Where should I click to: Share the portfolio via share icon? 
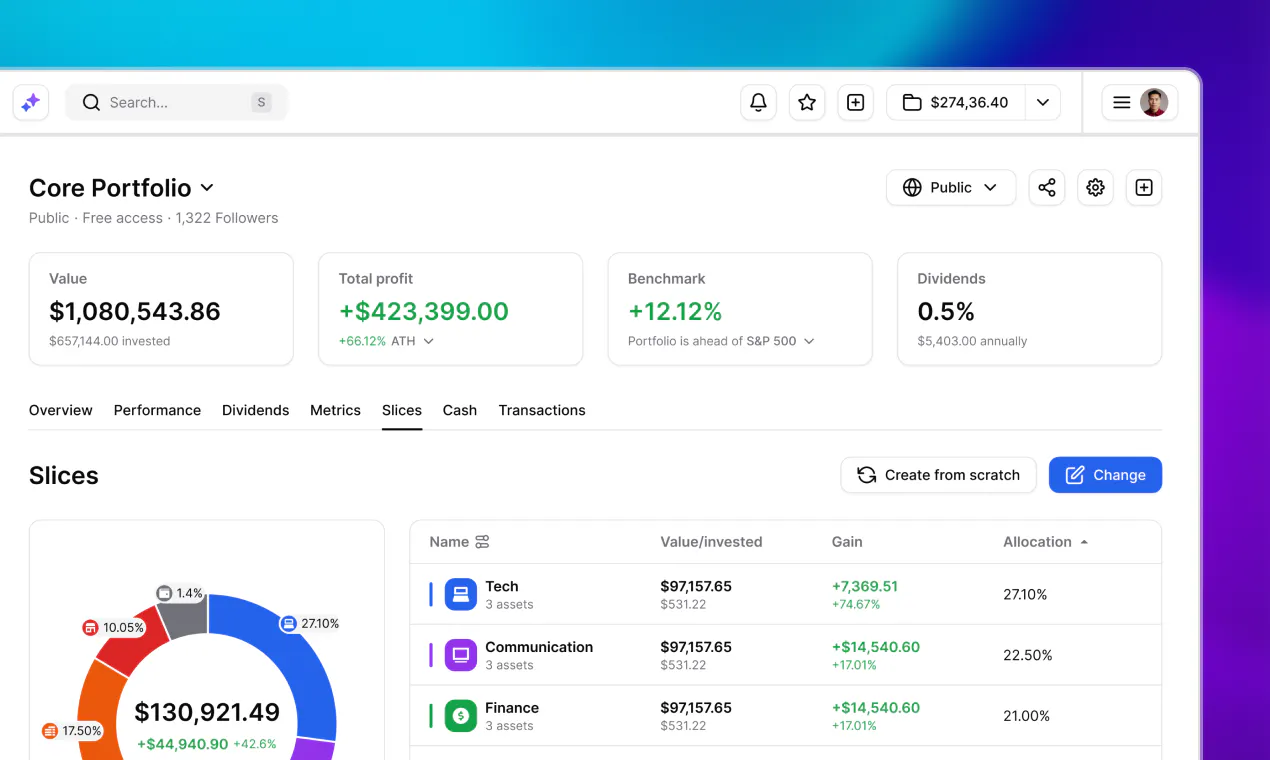coord(1046,187)
